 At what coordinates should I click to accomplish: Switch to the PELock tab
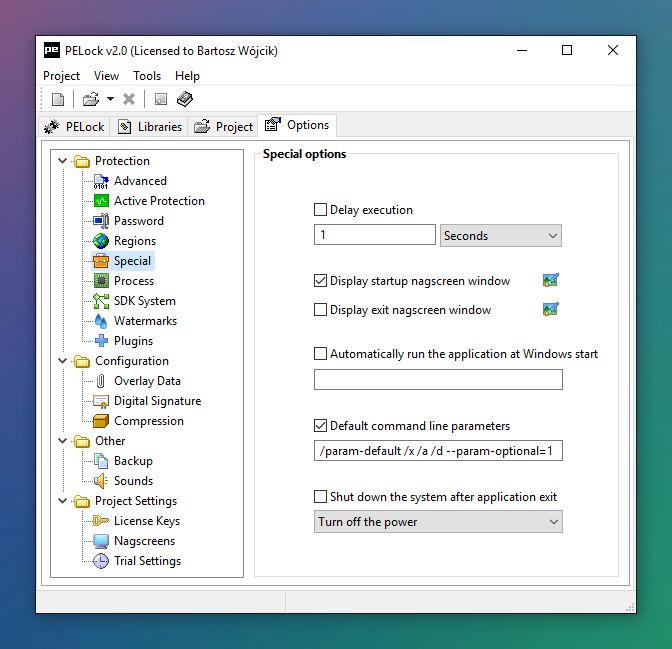point(74,126)
